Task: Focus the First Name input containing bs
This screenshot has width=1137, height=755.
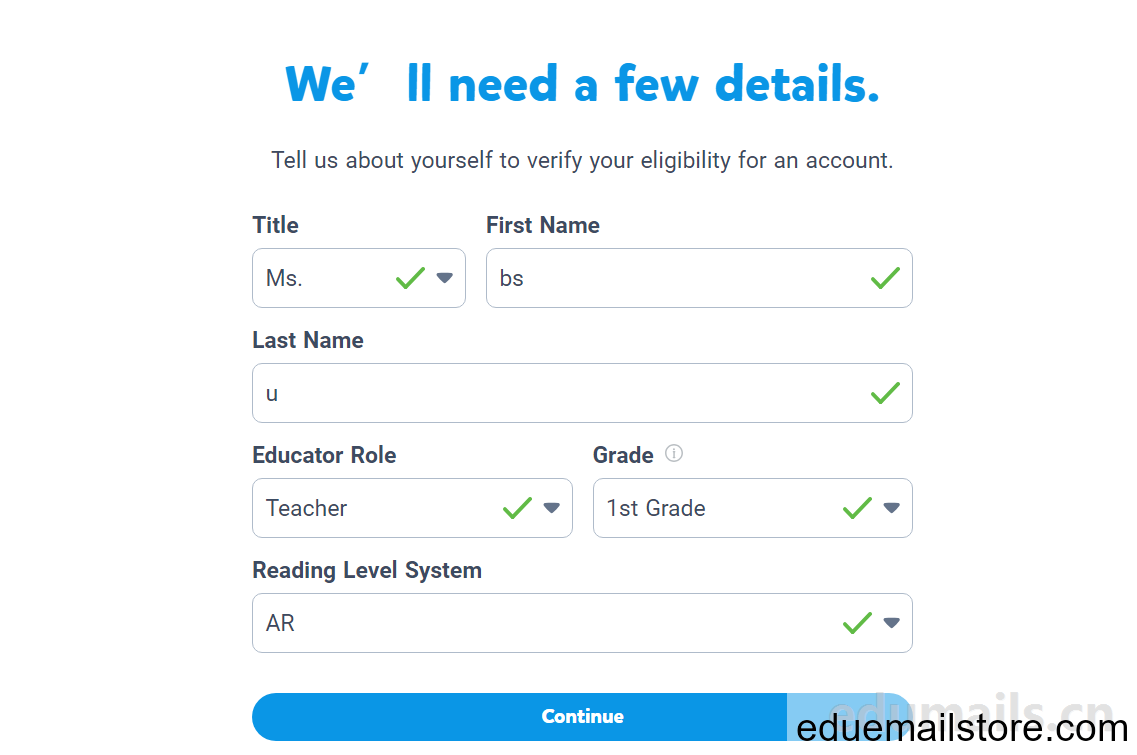Action: coord(699,279)
